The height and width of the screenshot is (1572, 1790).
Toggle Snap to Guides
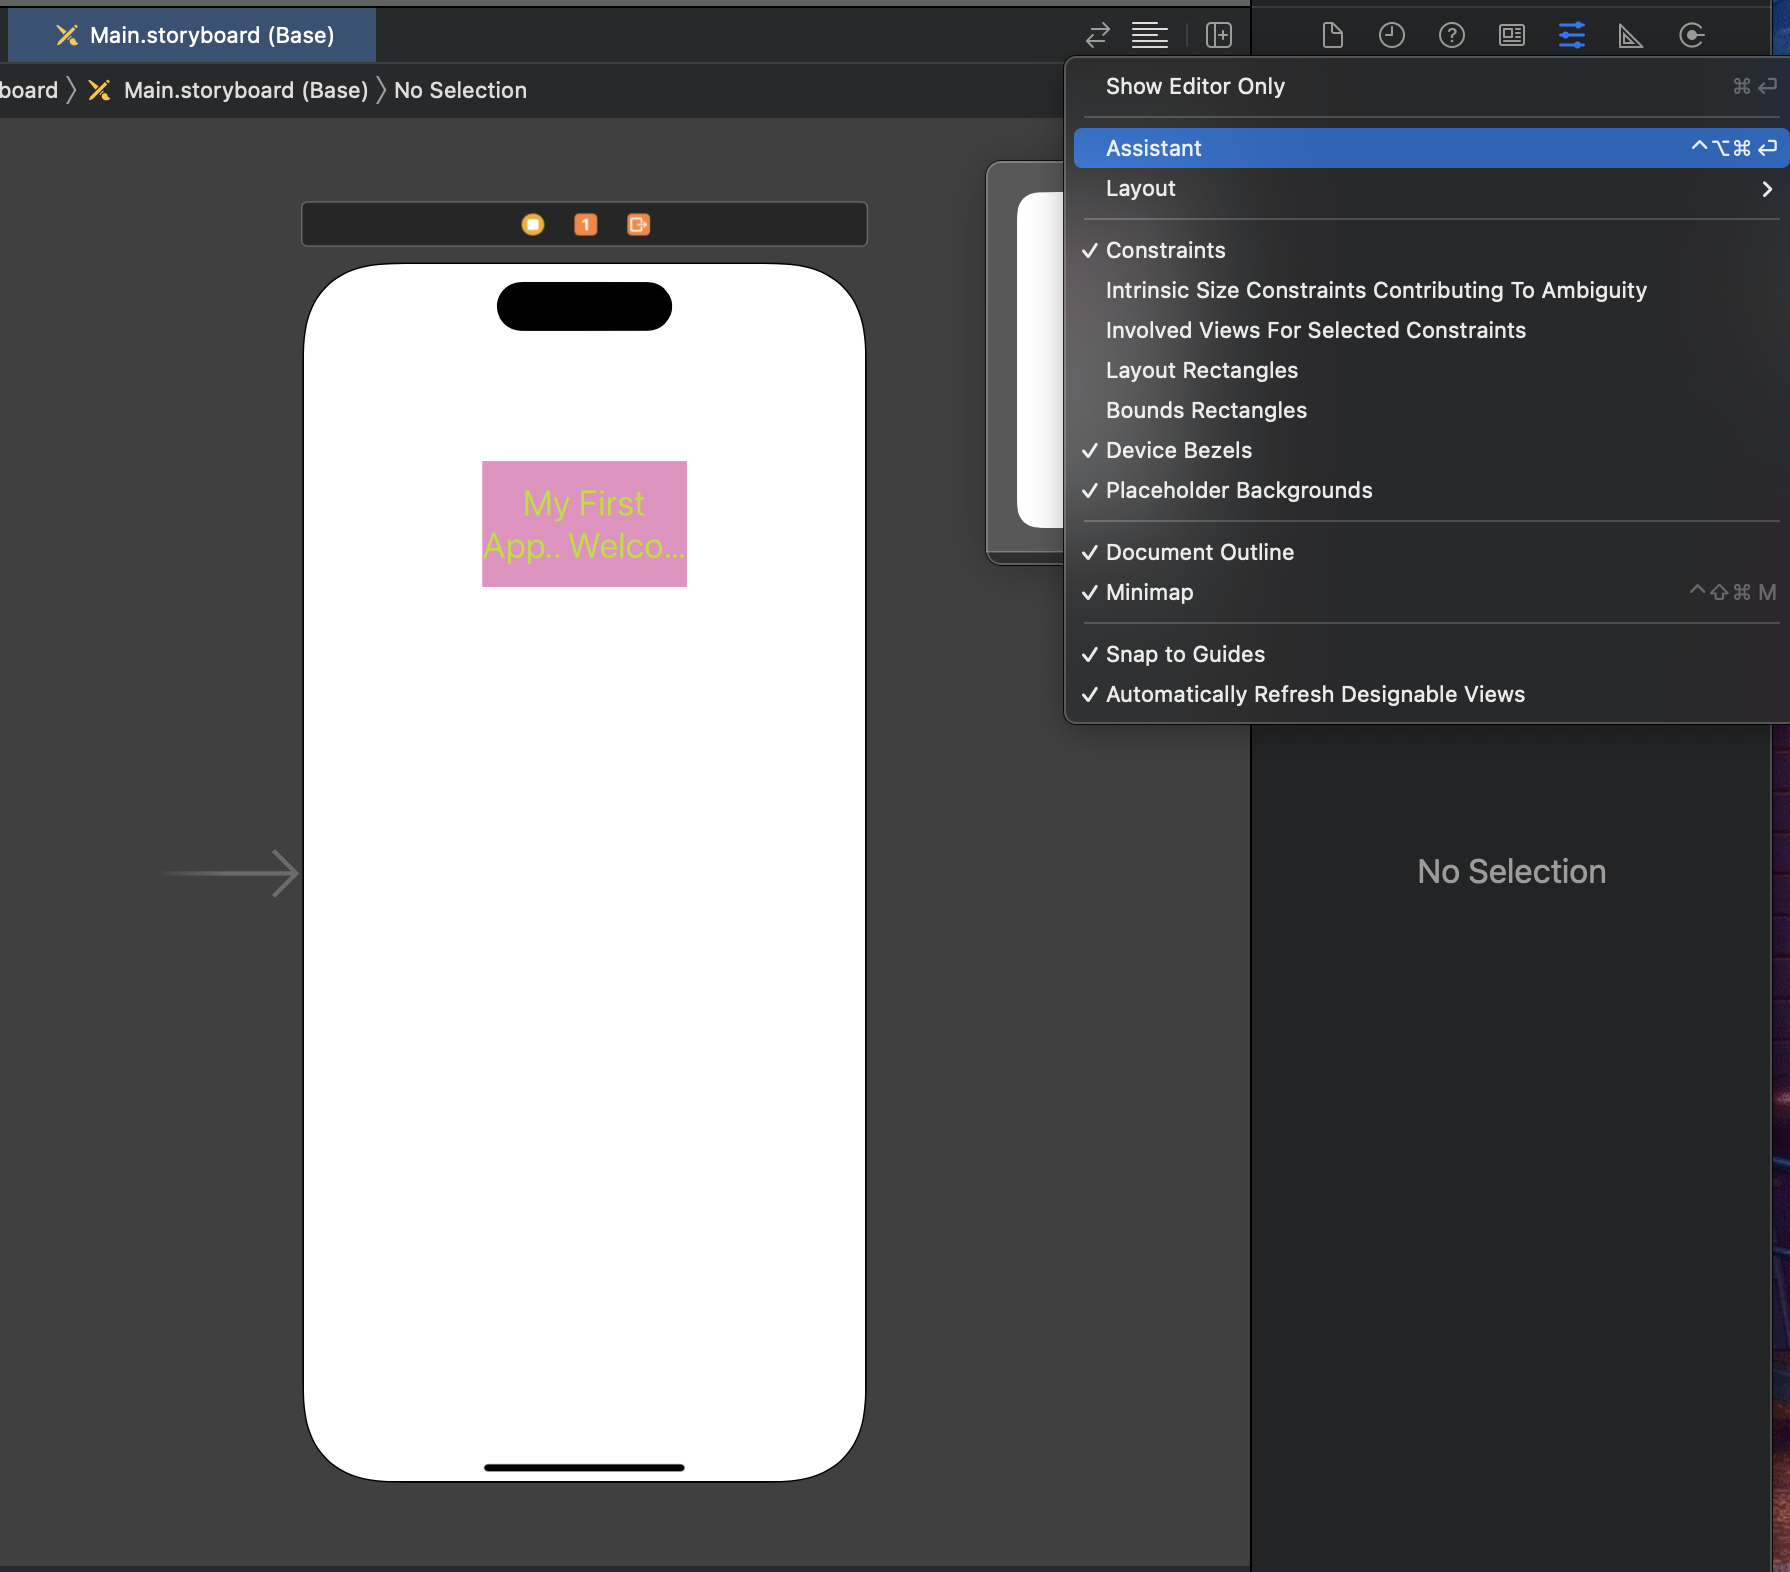[x=1185, y=654]
